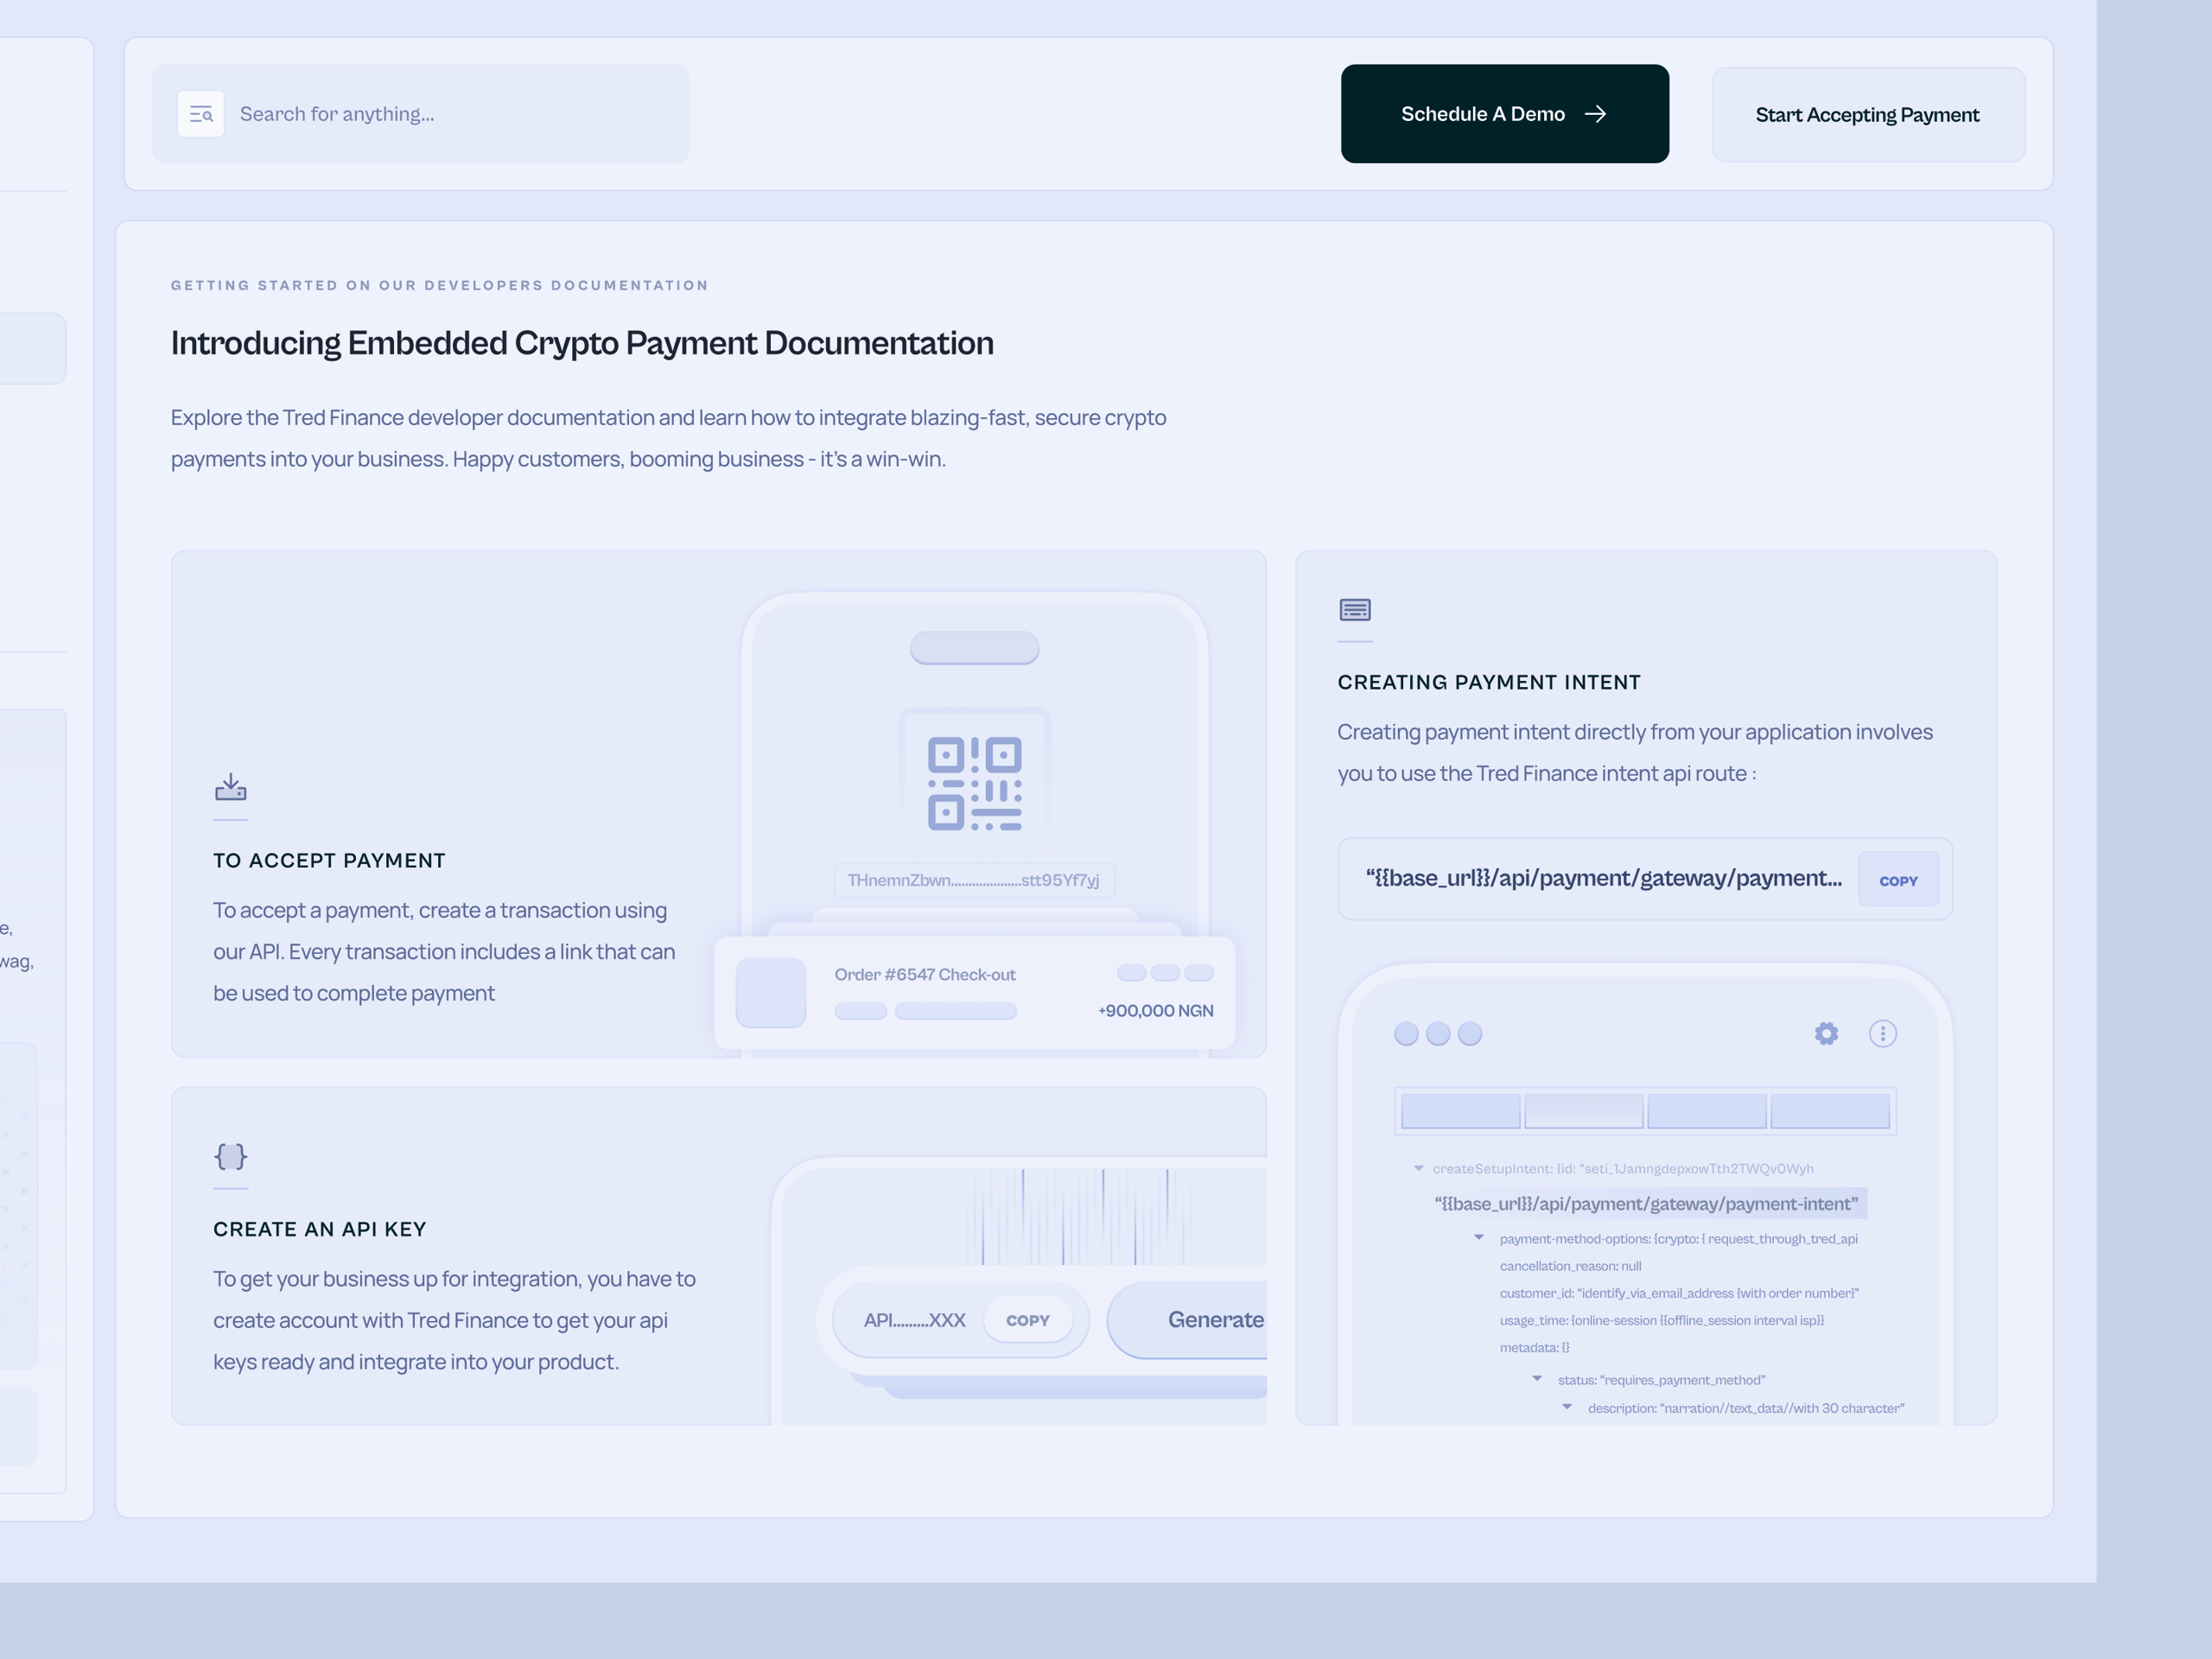Collapse the createSetupIntent tree node
The width and height of the screenshot is (2212, 1659).
pos(1418,1168)
